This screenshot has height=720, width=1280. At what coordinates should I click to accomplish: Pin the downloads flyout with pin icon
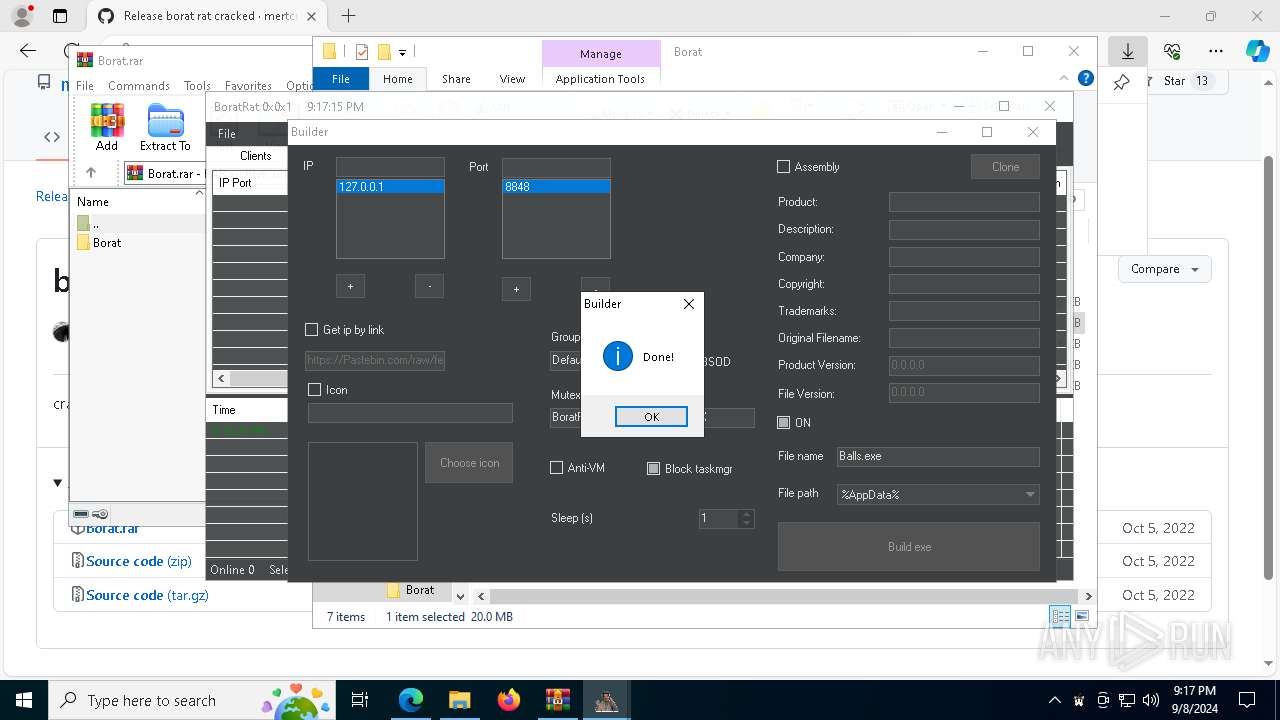[1122, 82]
